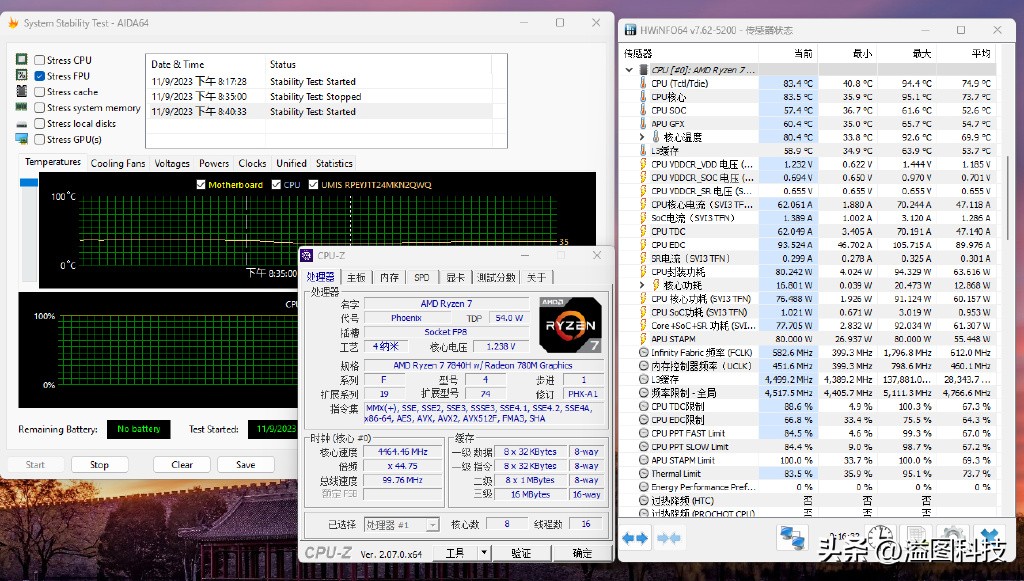This screenshot has height=581, width=1024.
Task: Click the Stress FPU percentage icon
Action: click(x=21, y=76)
